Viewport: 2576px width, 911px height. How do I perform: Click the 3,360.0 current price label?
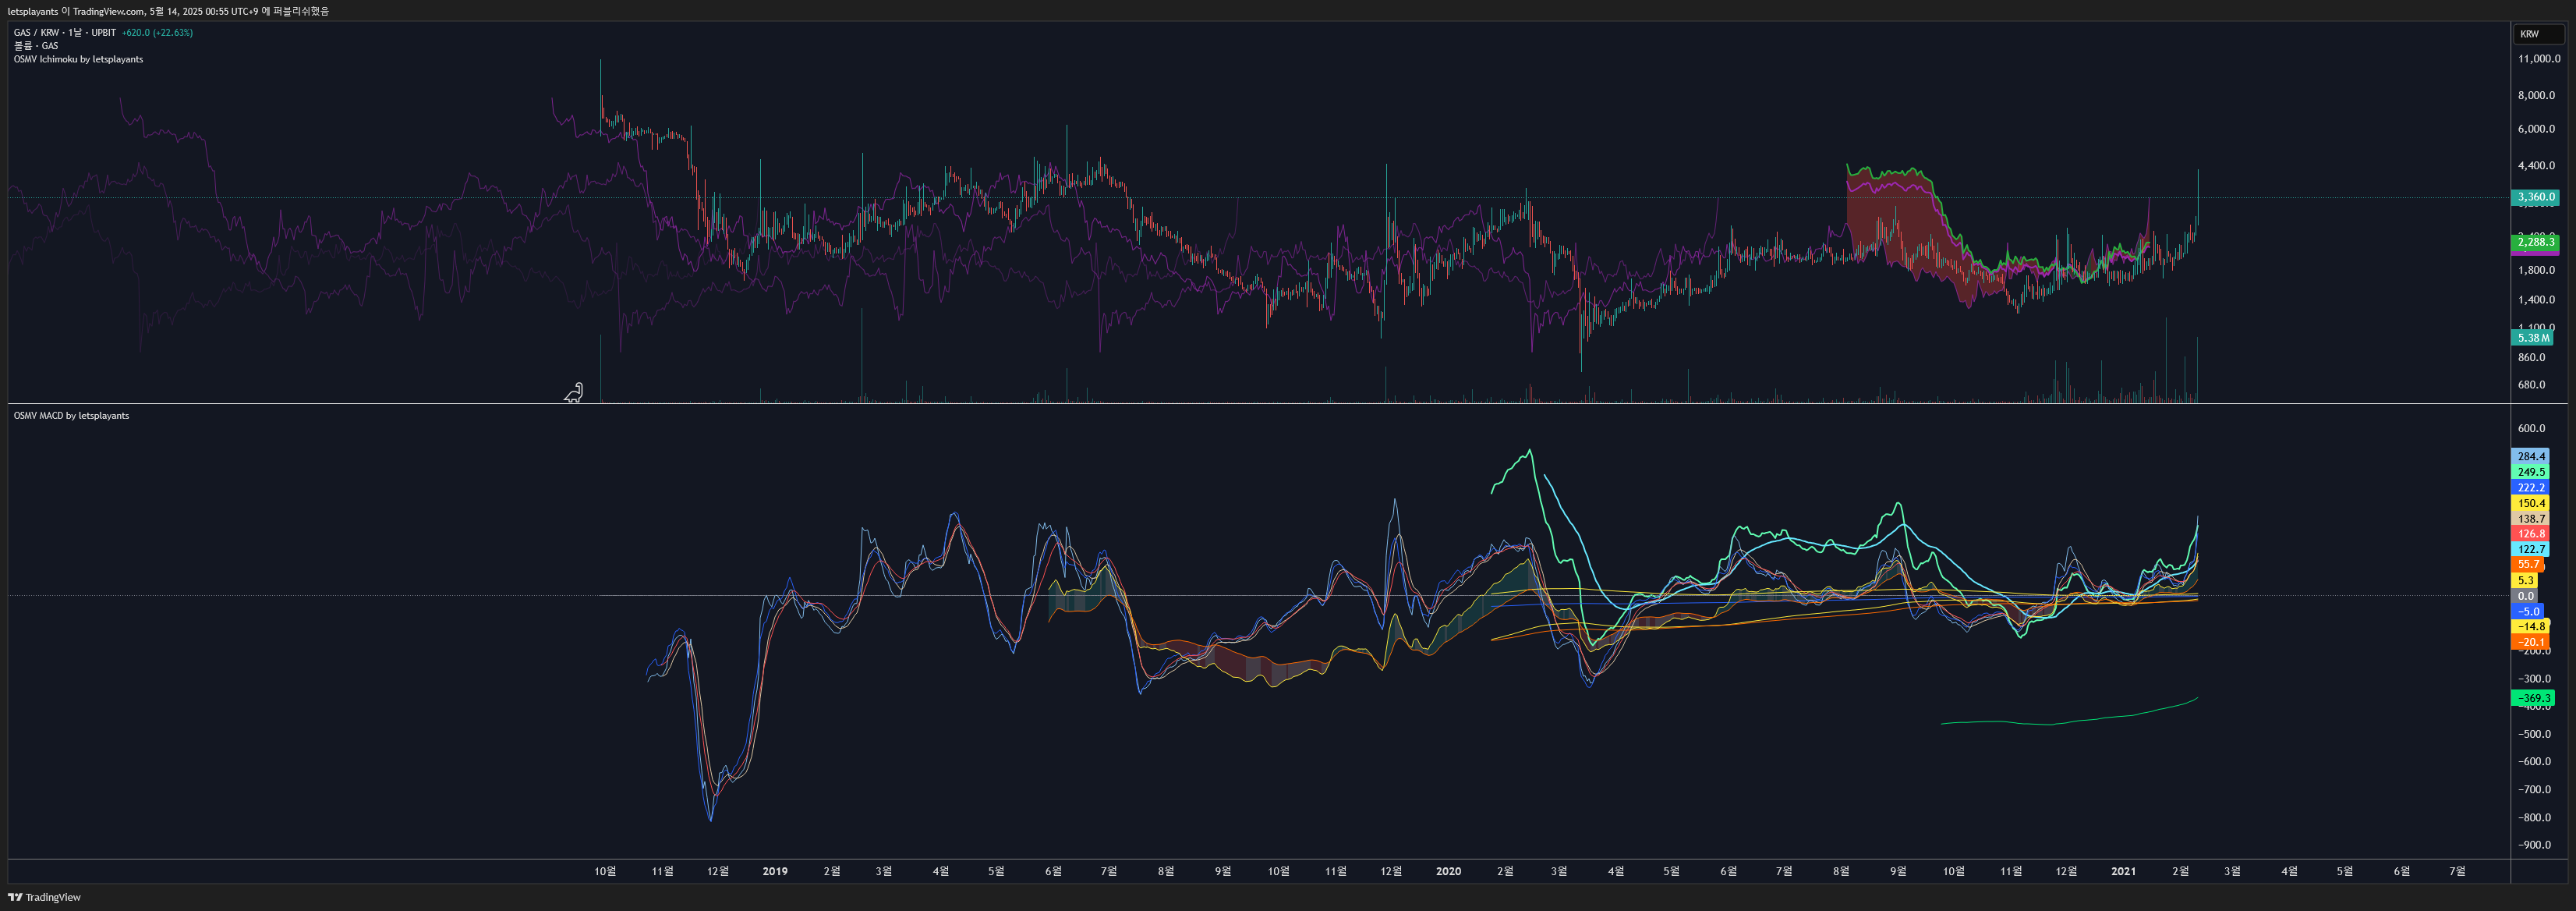tap(2535, 197)
